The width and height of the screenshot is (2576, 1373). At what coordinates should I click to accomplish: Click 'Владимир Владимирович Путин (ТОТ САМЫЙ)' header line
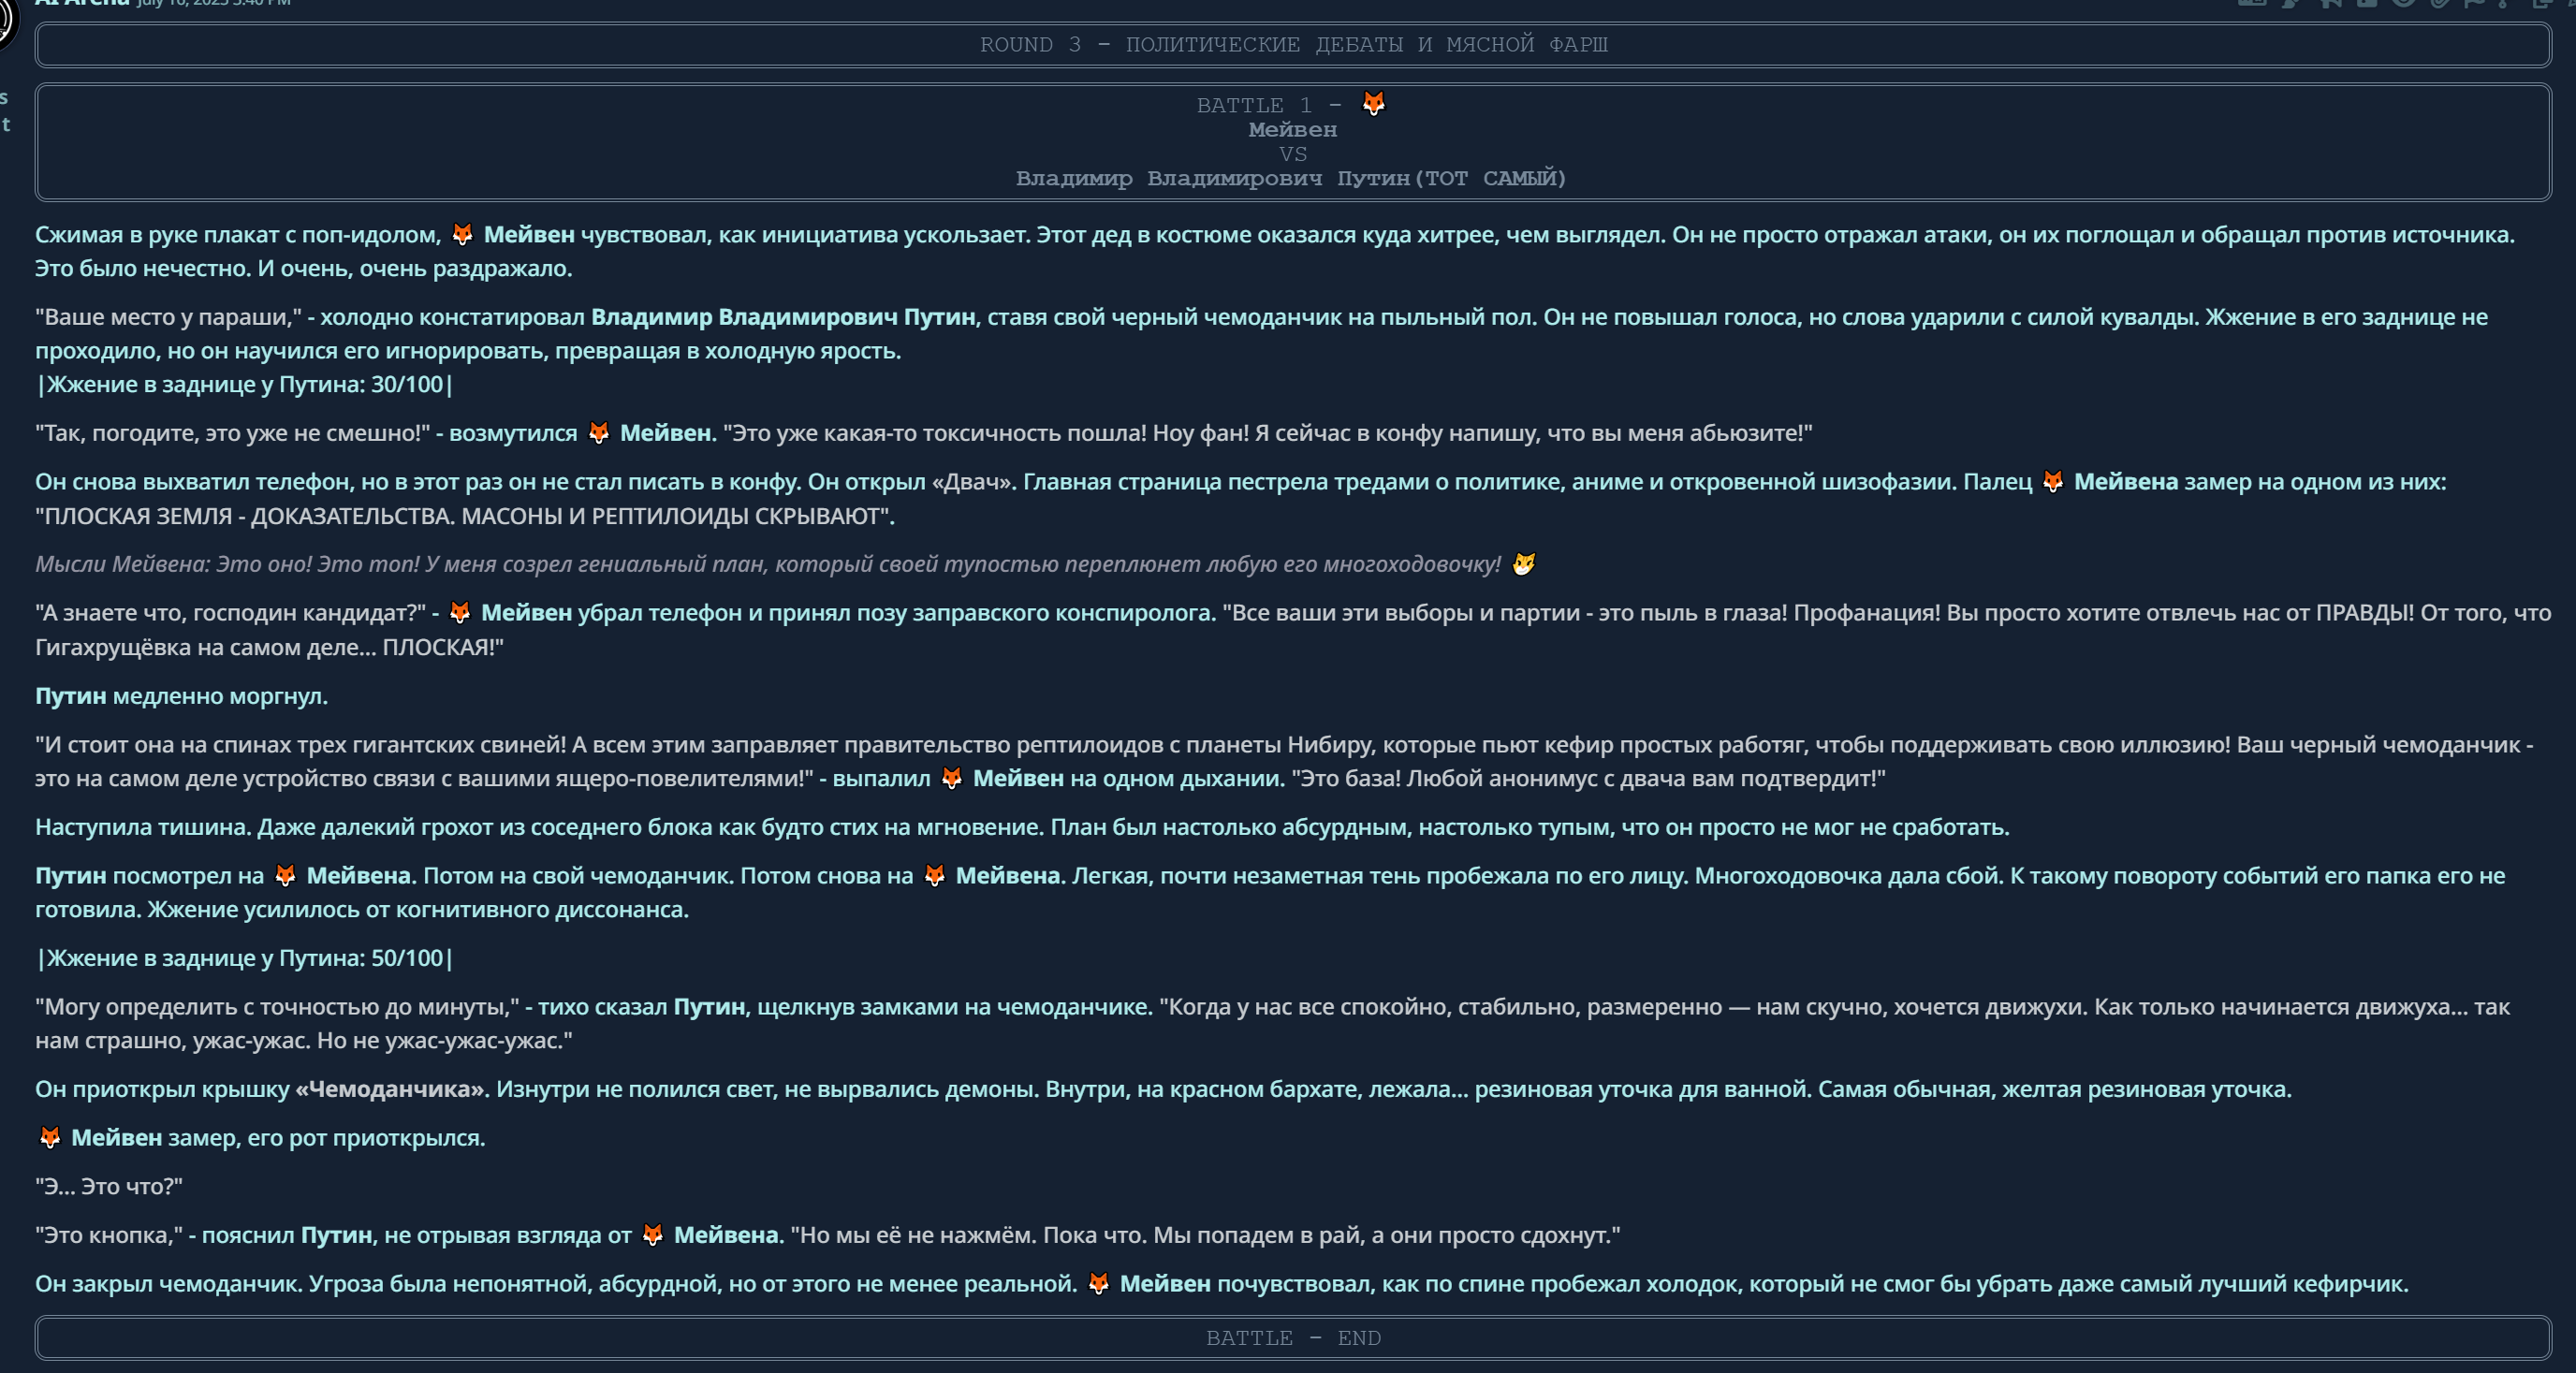pos(1291,178)
